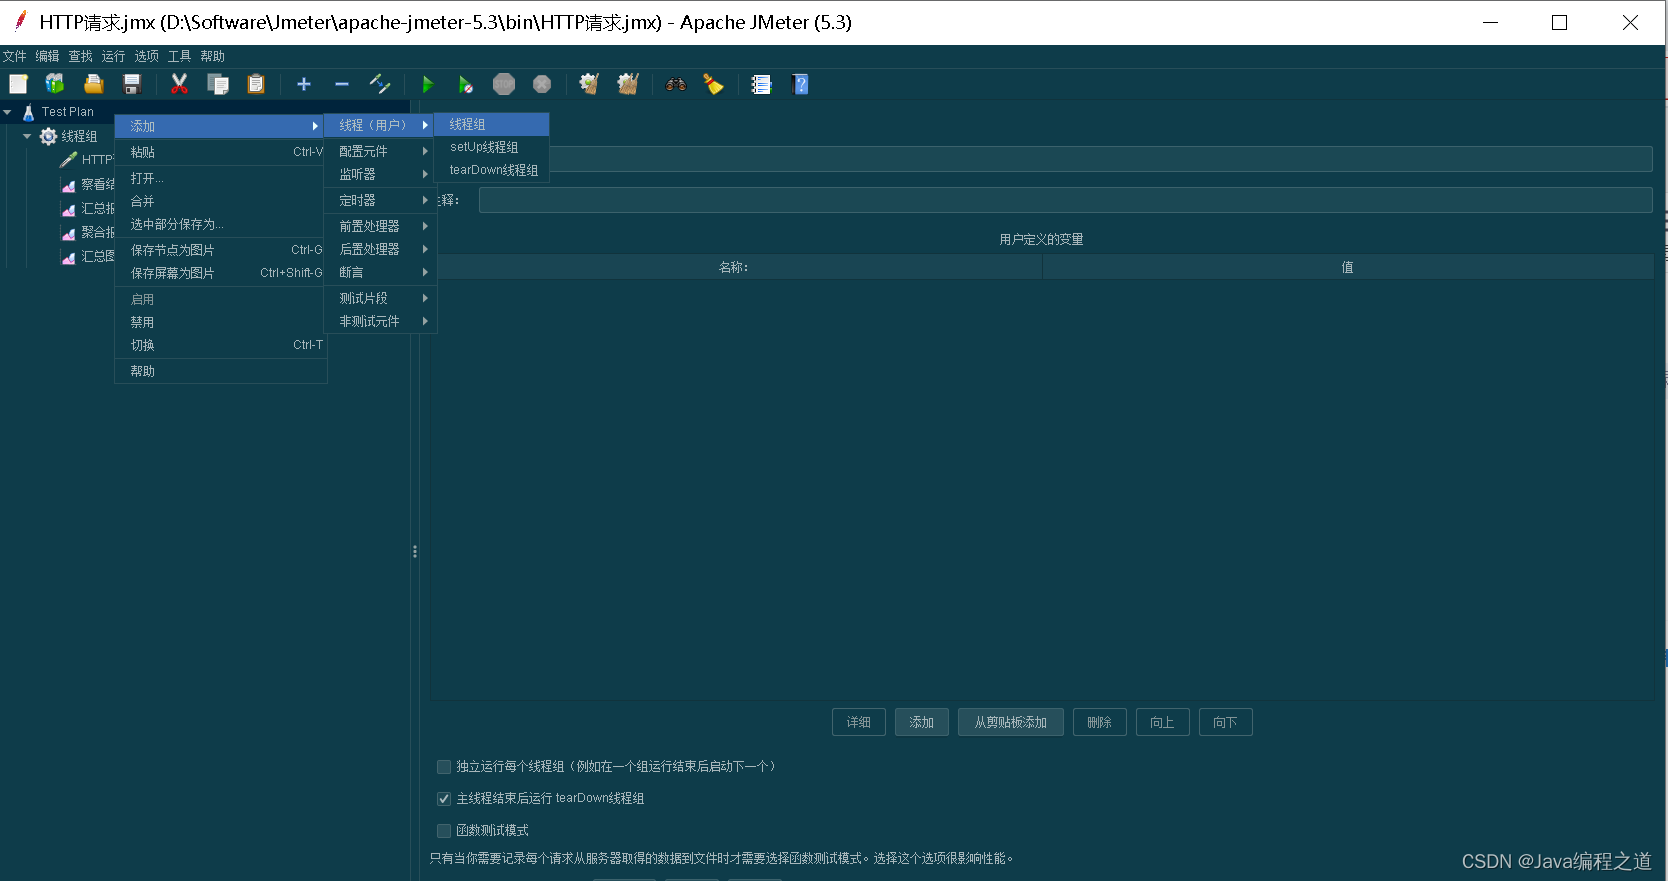Open the 文件 menu
Screen dimensions: 1668x881
[x=15, y=56]
